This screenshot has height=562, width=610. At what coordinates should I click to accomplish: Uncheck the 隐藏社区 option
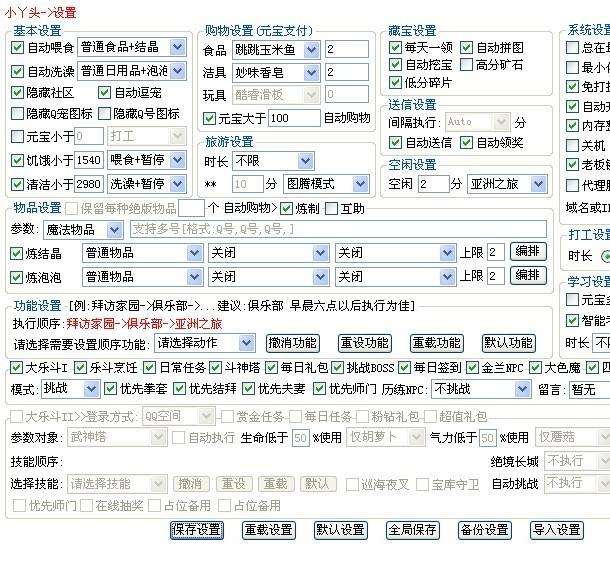18,93
